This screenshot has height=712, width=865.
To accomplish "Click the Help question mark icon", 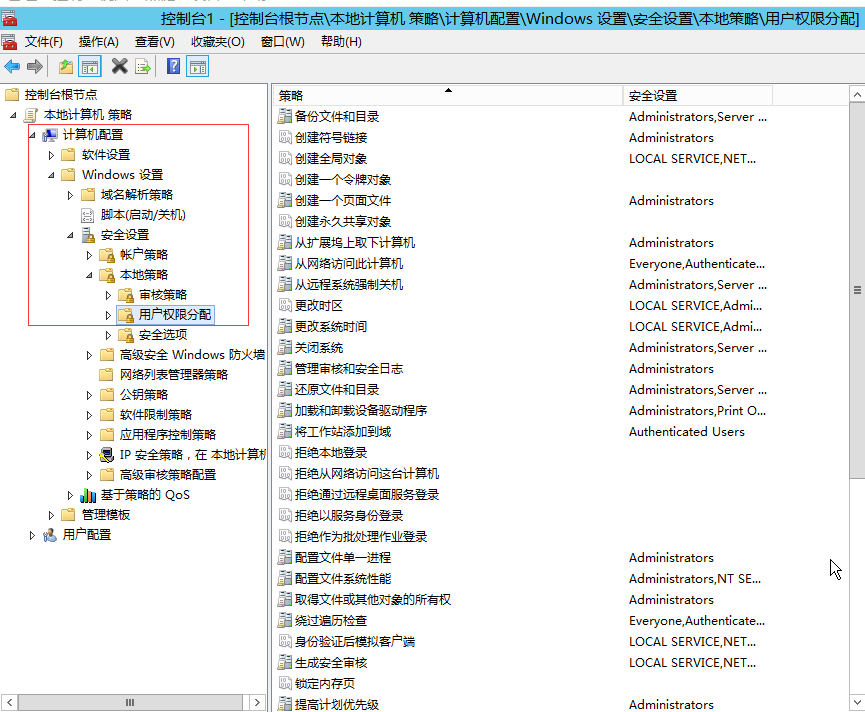I will (x=173, y=67).
